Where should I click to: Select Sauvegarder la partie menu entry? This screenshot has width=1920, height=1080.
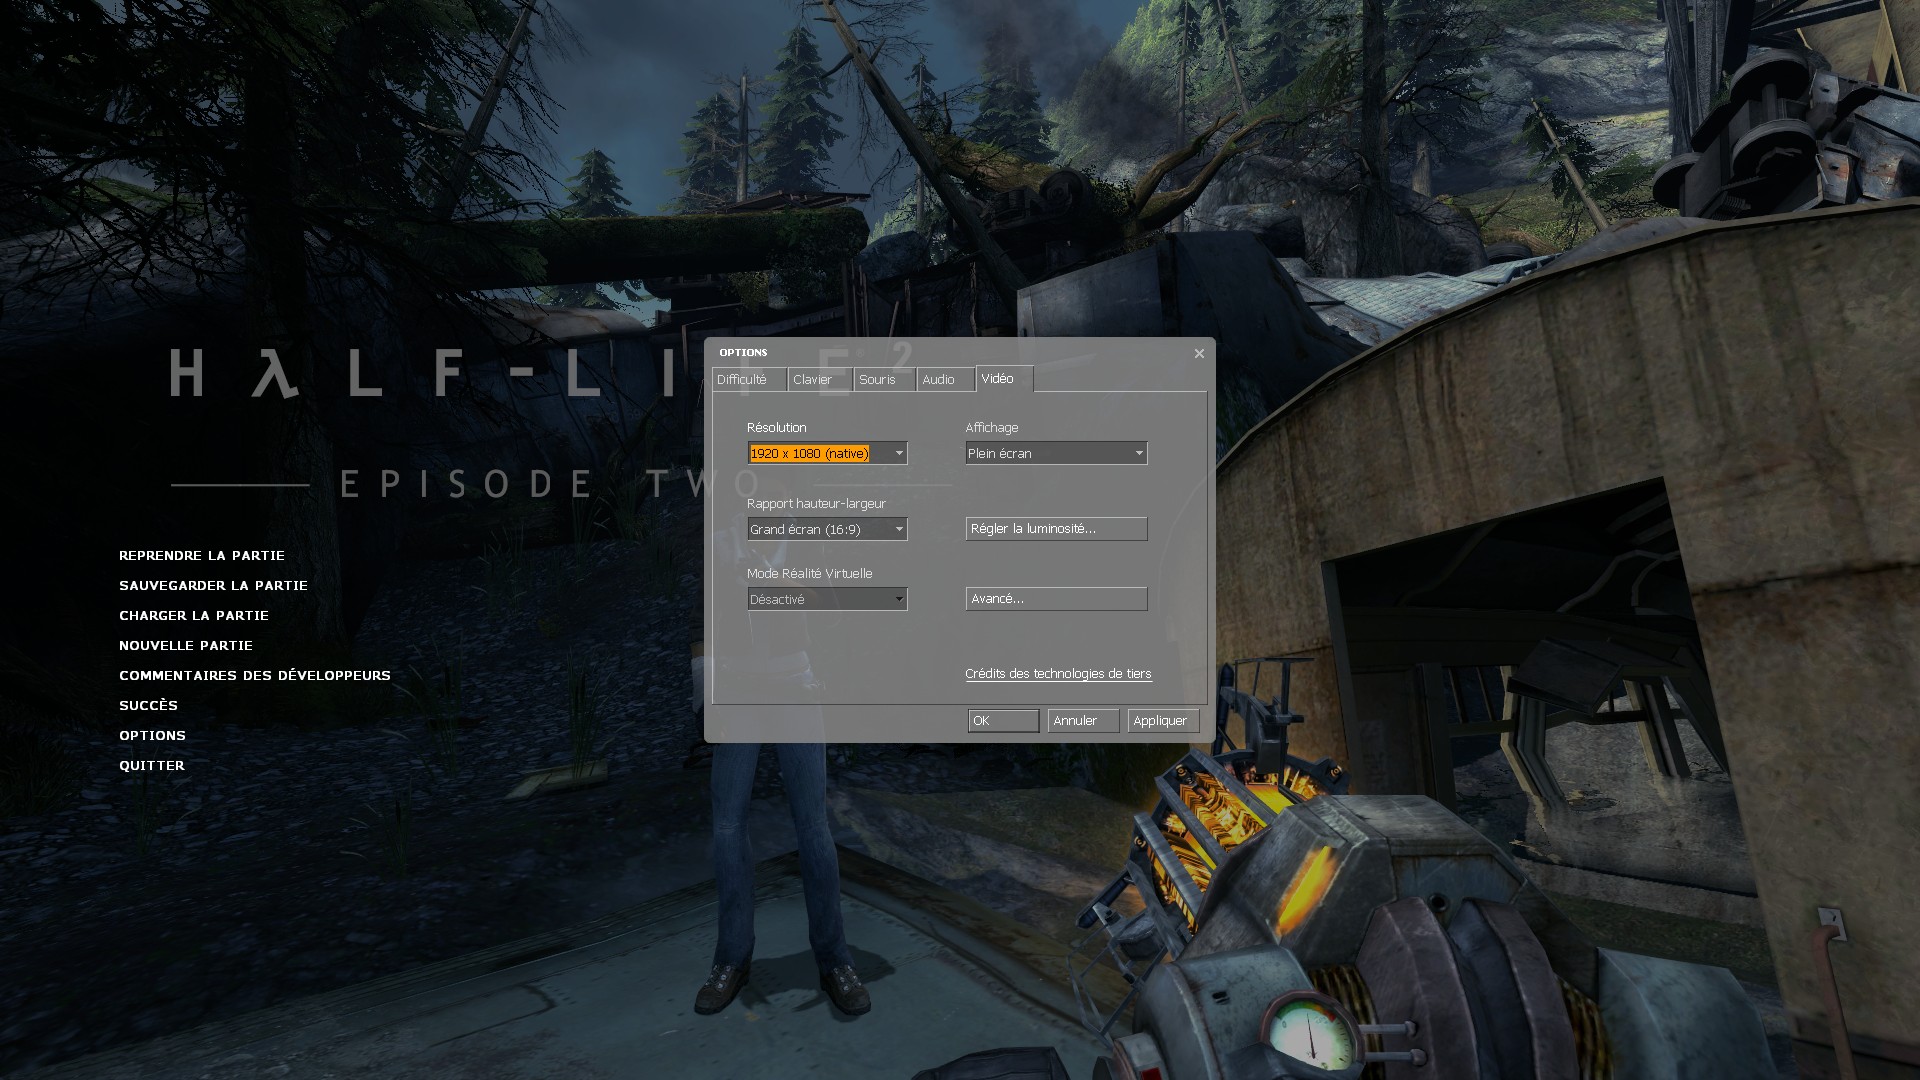point(213,586)
